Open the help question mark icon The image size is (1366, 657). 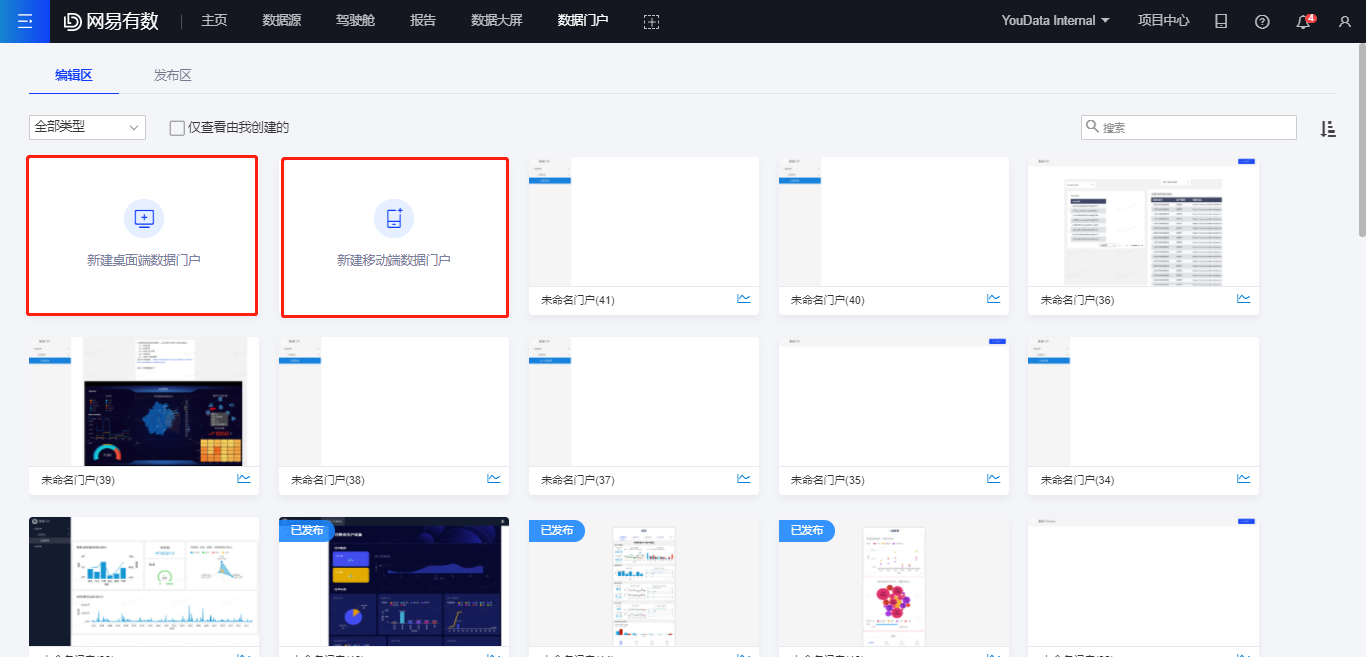[x=1262, y=21]
